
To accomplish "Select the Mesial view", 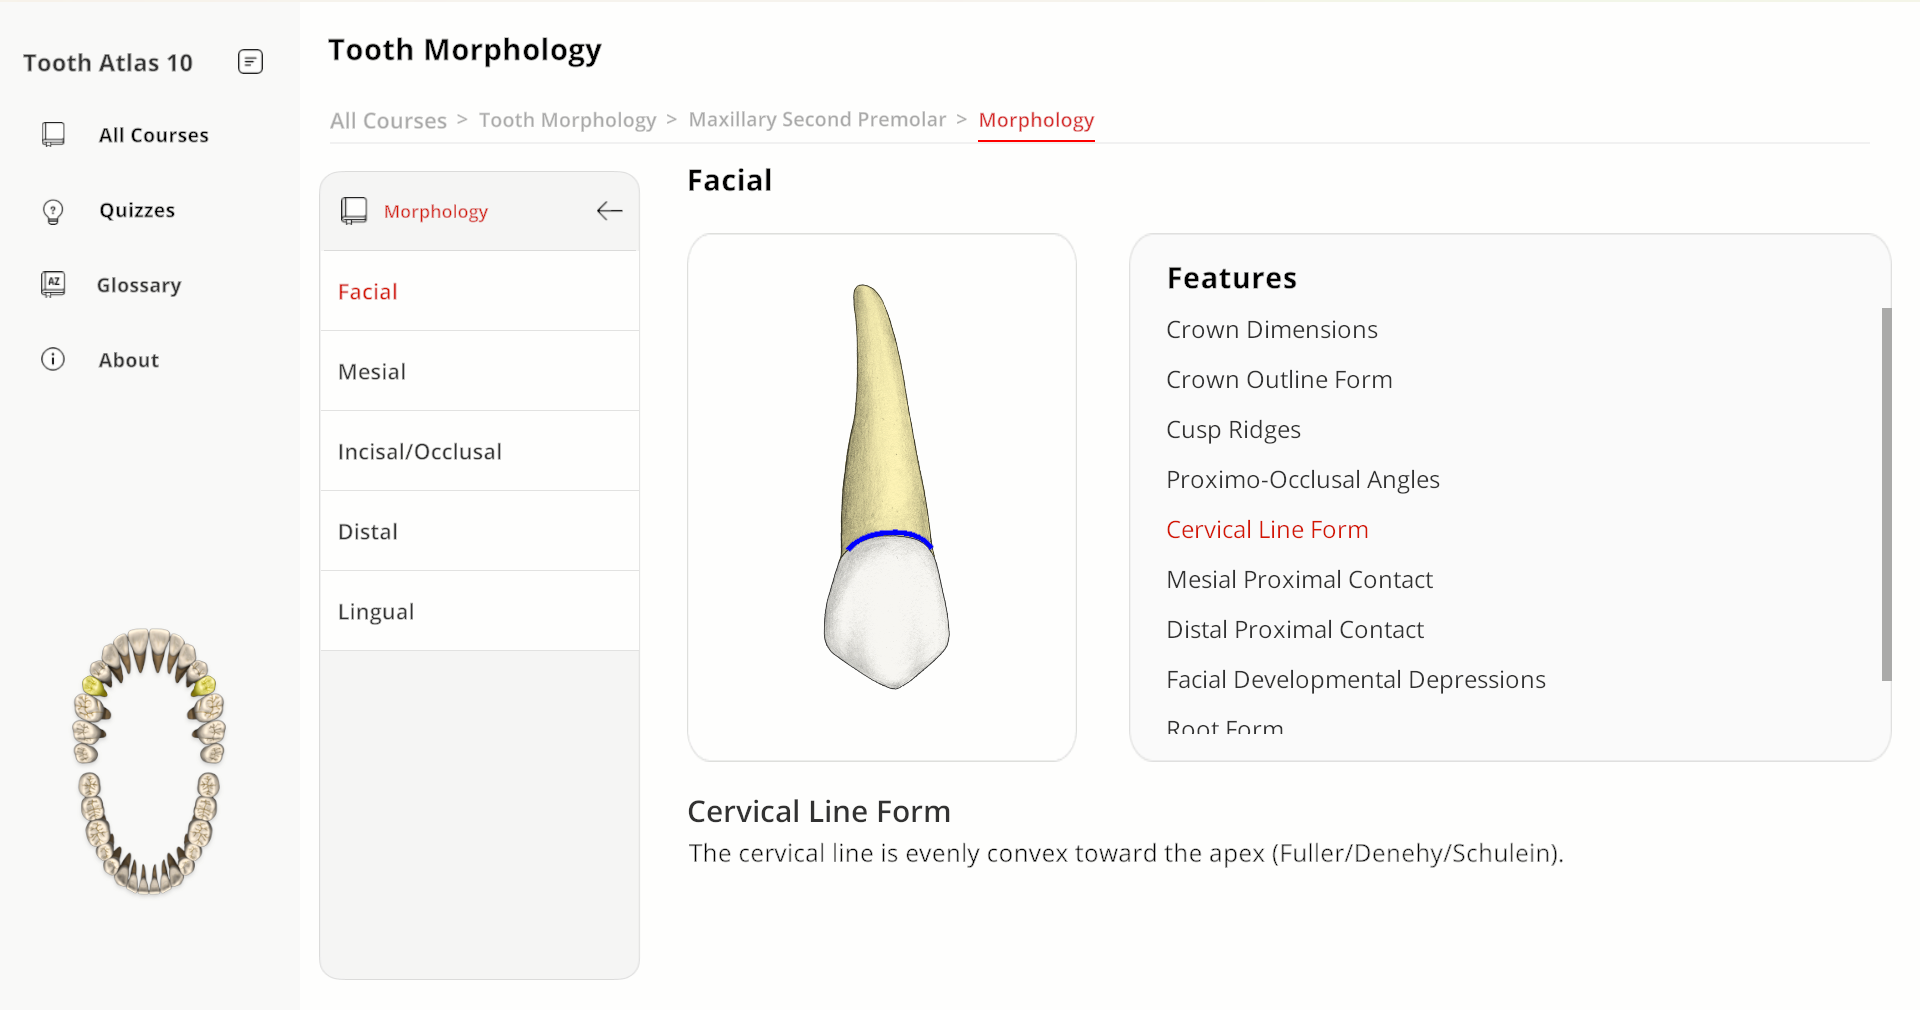I will [479, 371].
